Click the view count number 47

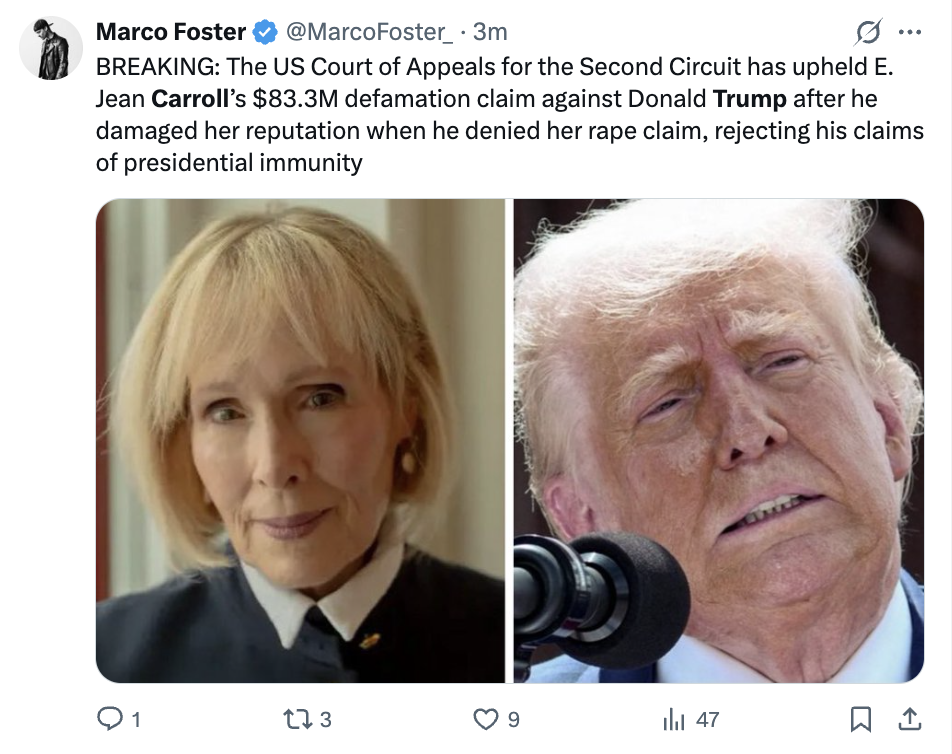(x=708, y=719)
